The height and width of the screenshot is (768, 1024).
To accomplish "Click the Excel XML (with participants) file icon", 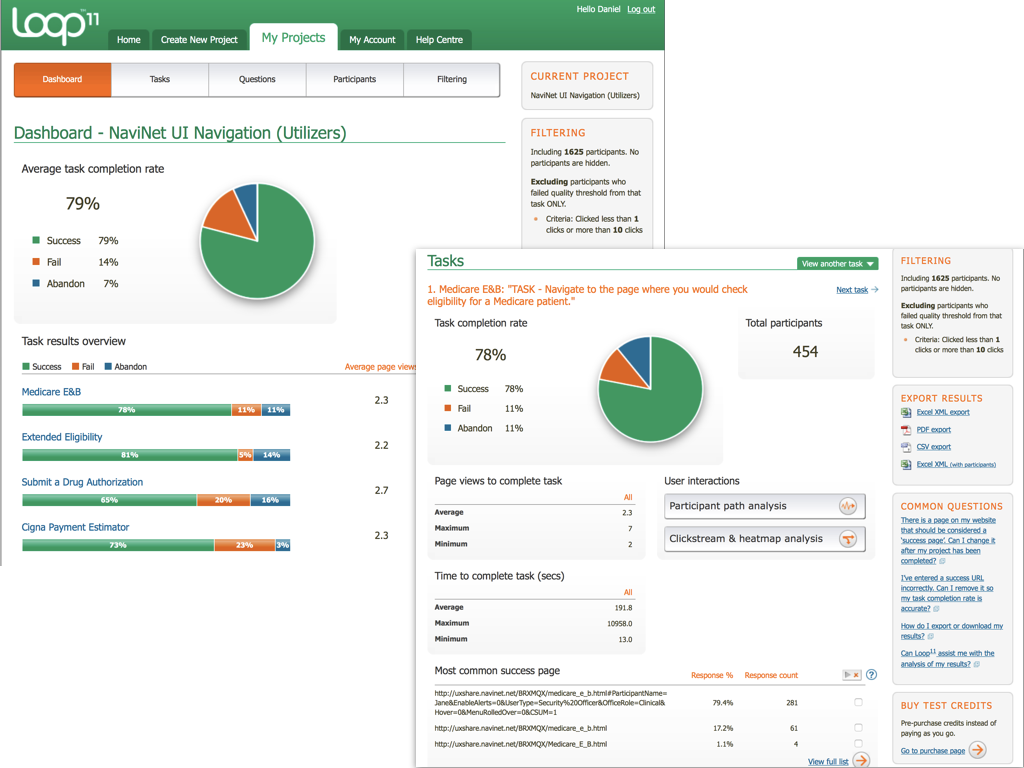I will tap(906, 464).
